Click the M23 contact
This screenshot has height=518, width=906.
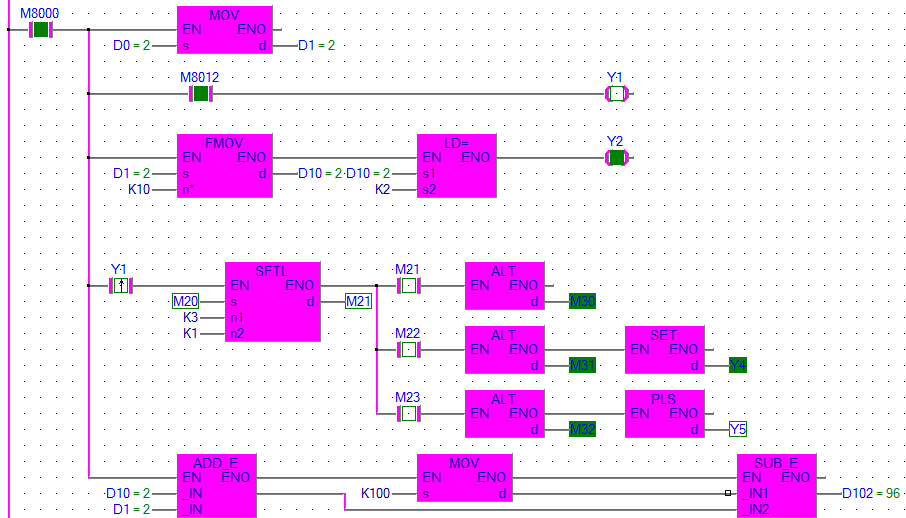pyautogui.click(x=408, y=414)
